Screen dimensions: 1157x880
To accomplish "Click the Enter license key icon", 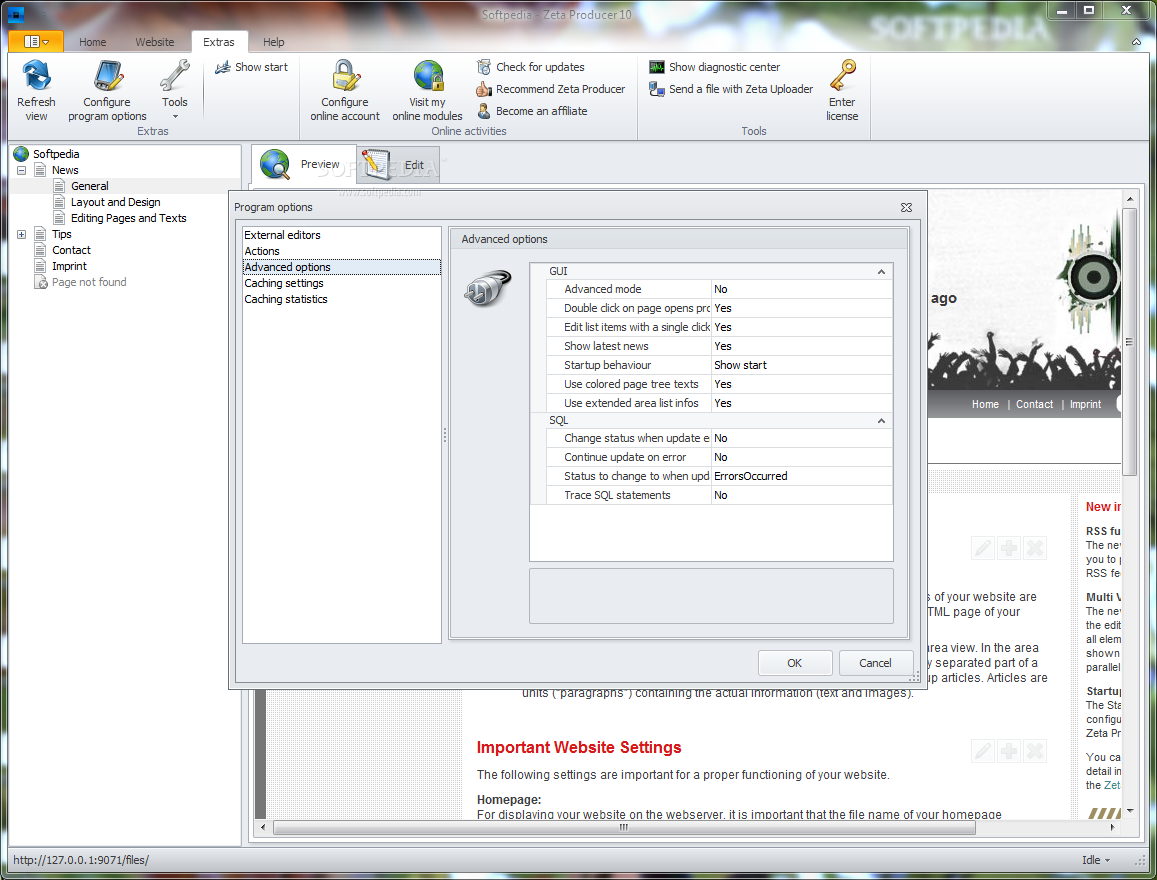I will point(842,76).
